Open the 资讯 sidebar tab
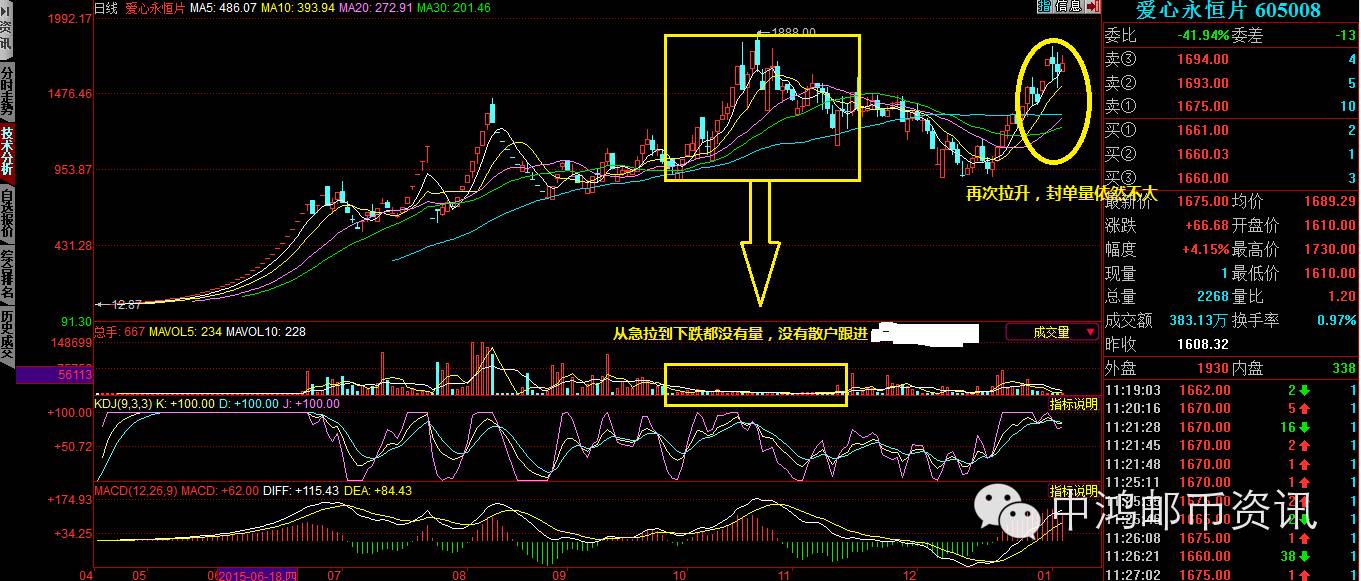This screenshot has height=581, width=1361. point(7,38)
